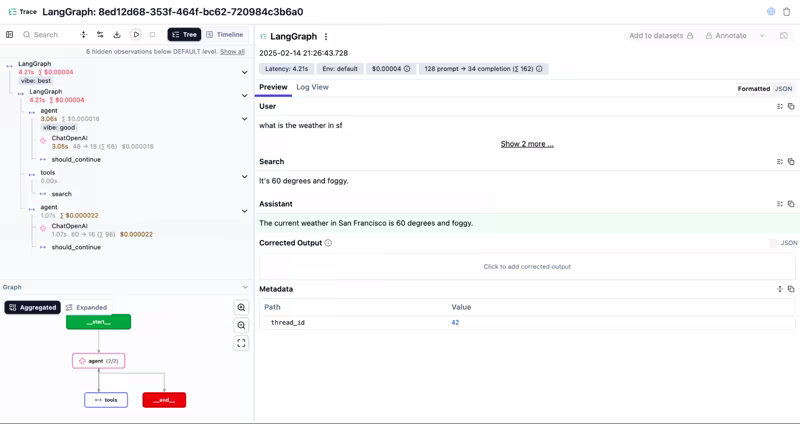Click the tools graph node
800x424 pixels.
tap(106, 400)
